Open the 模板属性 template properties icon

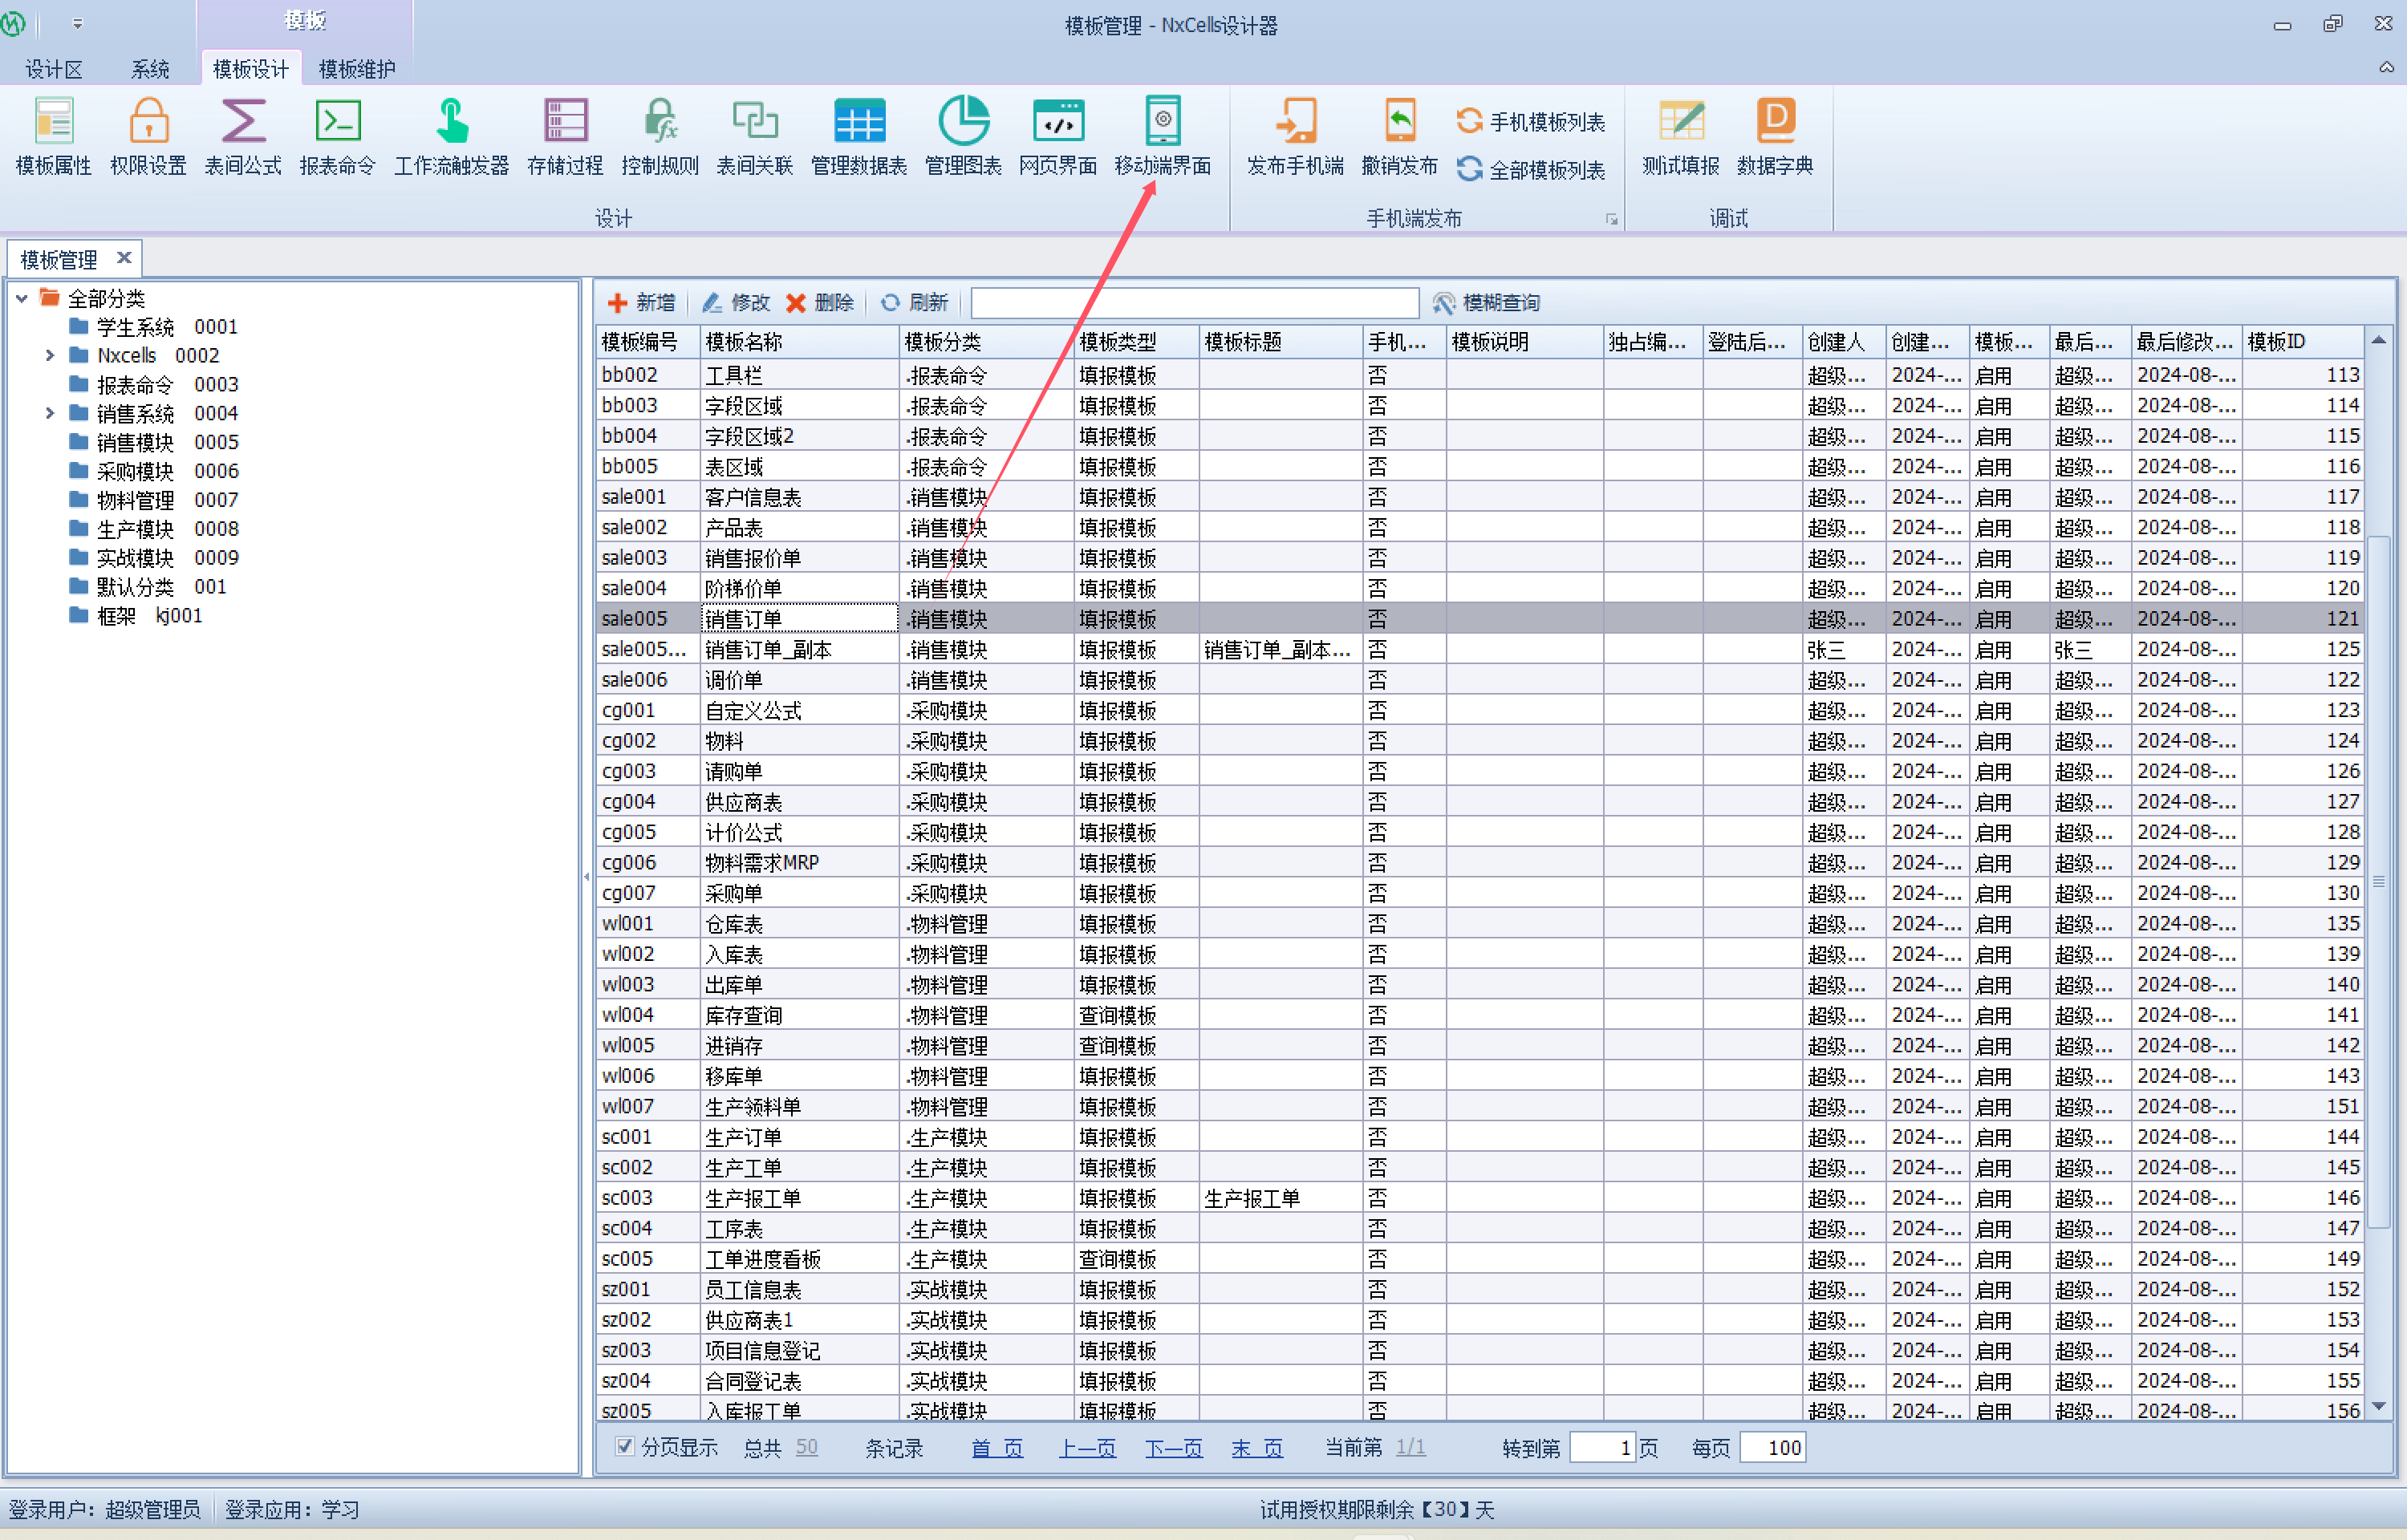pos(53,123)
